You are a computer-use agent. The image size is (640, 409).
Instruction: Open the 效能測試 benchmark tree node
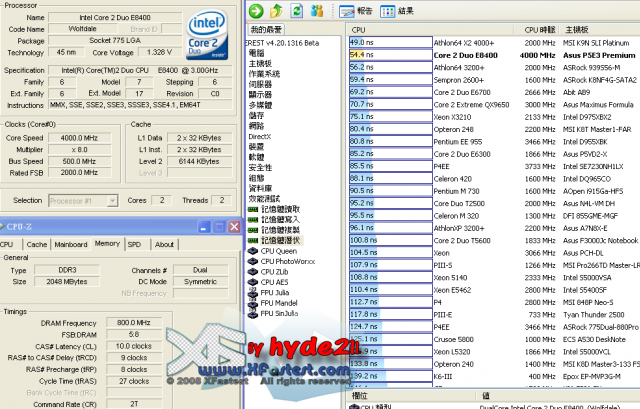(x=264, y=199)
